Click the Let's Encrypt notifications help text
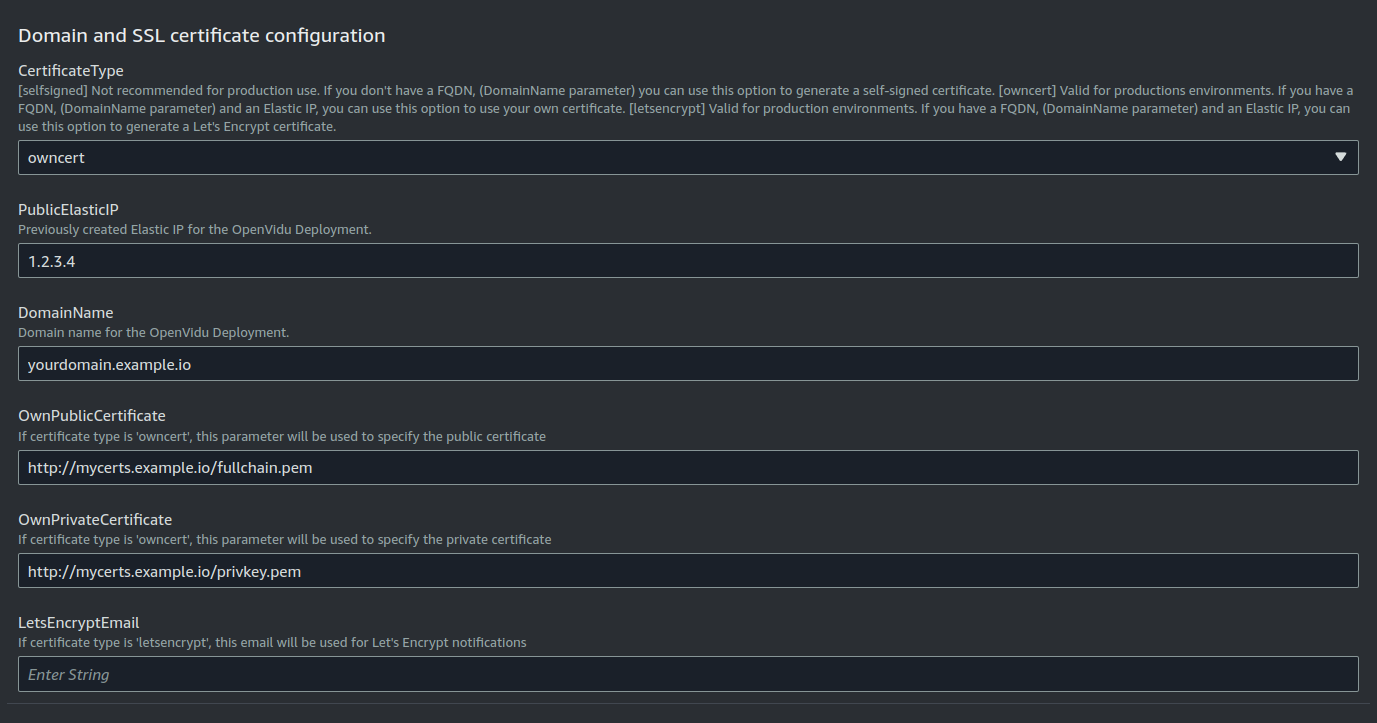This screenshot has height=723, width=1377. [272, 642]
